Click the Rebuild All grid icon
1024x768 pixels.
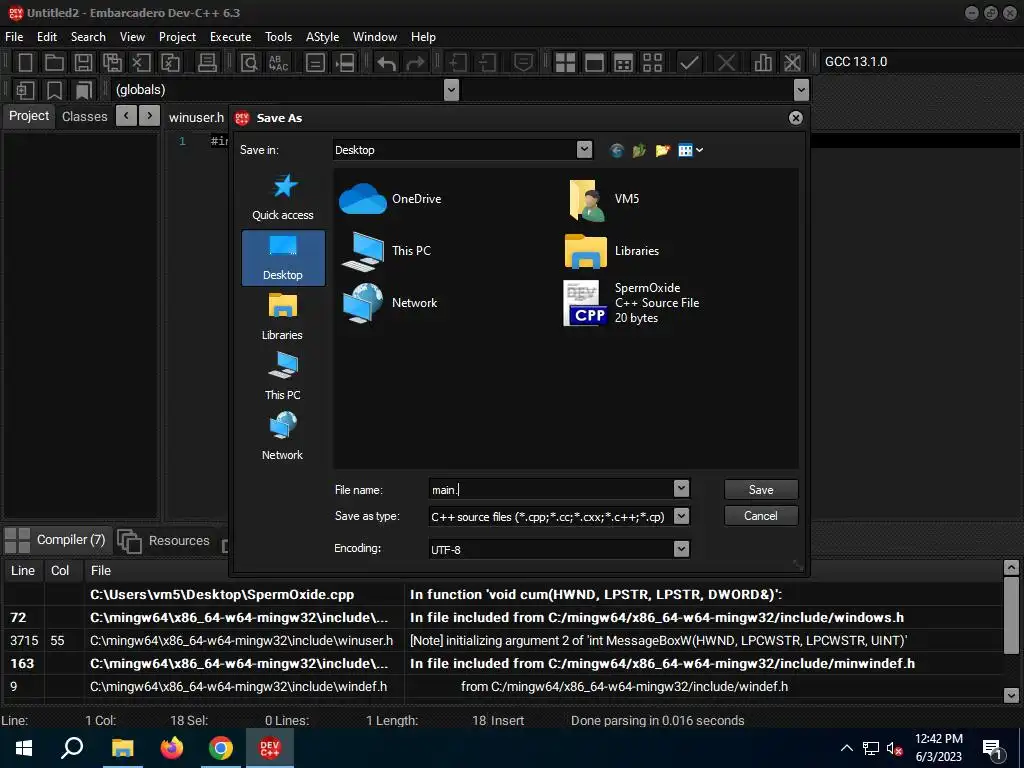tap(652, 62)
